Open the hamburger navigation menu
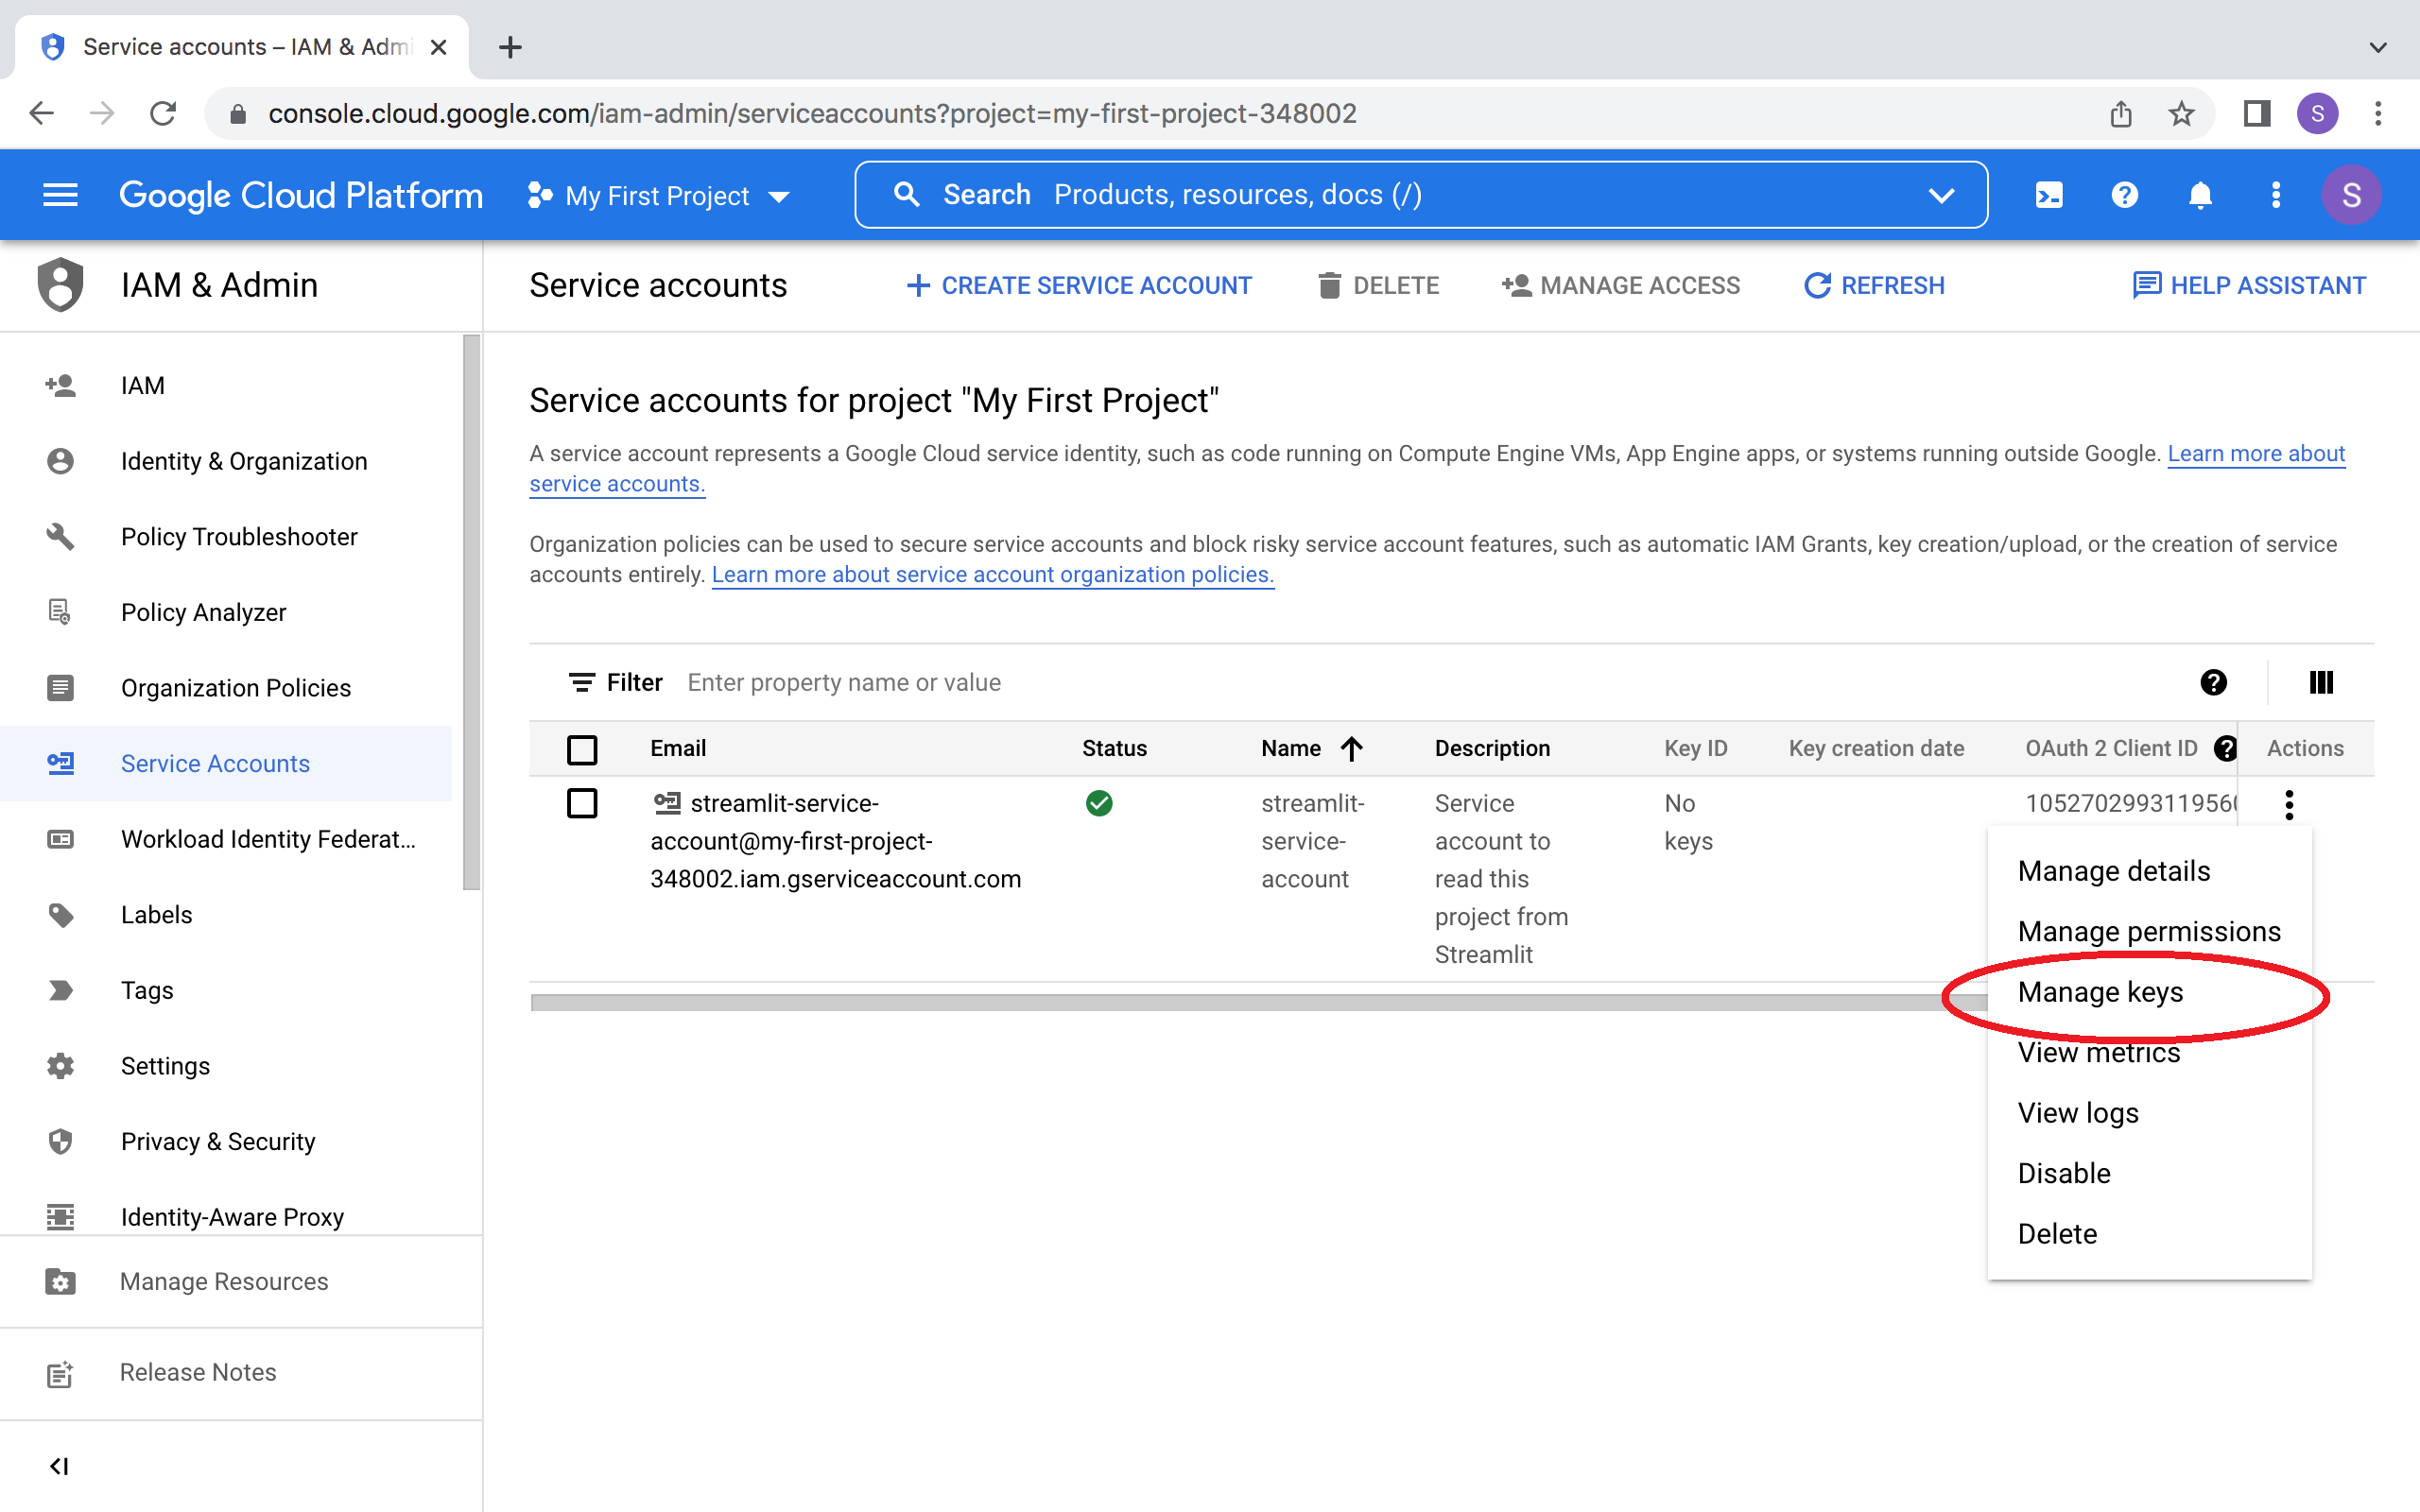This screenshot has width=2420, height=1512. point(60,195)
